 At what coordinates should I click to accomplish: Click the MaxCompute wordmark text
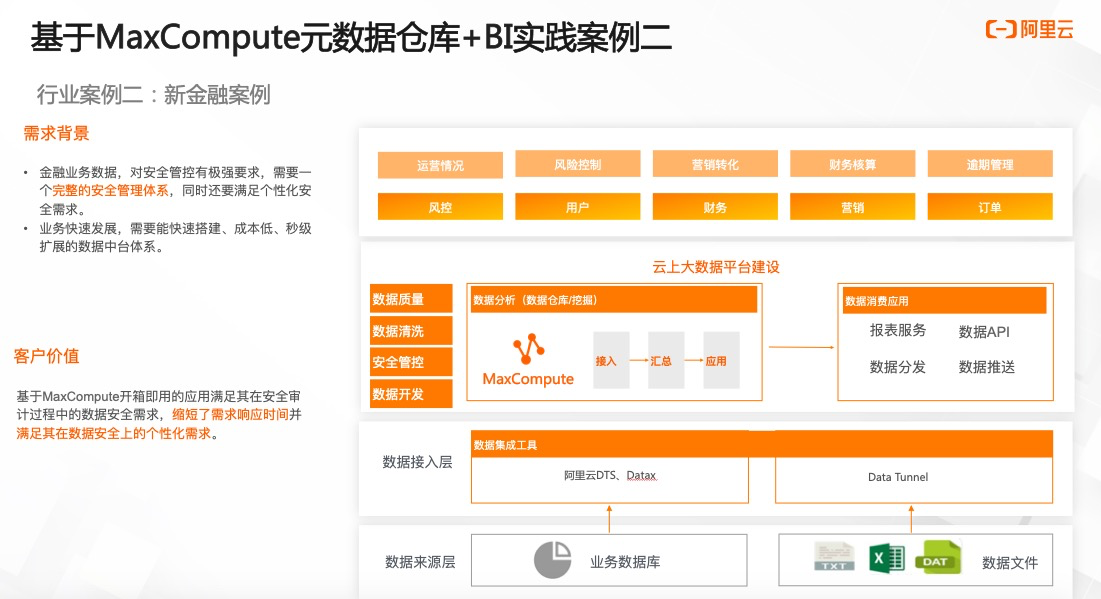click(x=528, y=379)
